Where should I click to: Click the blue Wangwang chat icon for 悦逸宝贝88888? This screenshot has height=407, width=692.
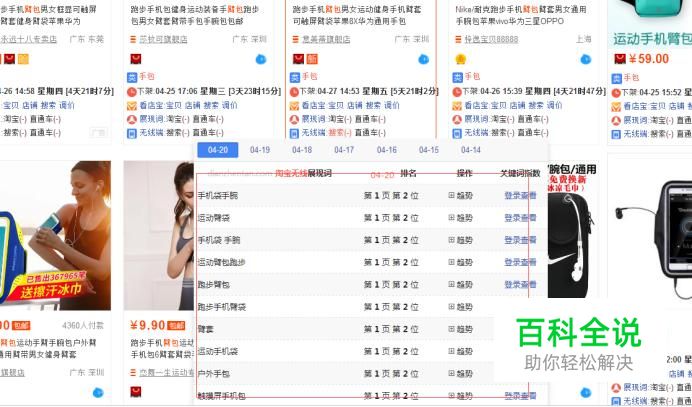[x=585, y=59]
